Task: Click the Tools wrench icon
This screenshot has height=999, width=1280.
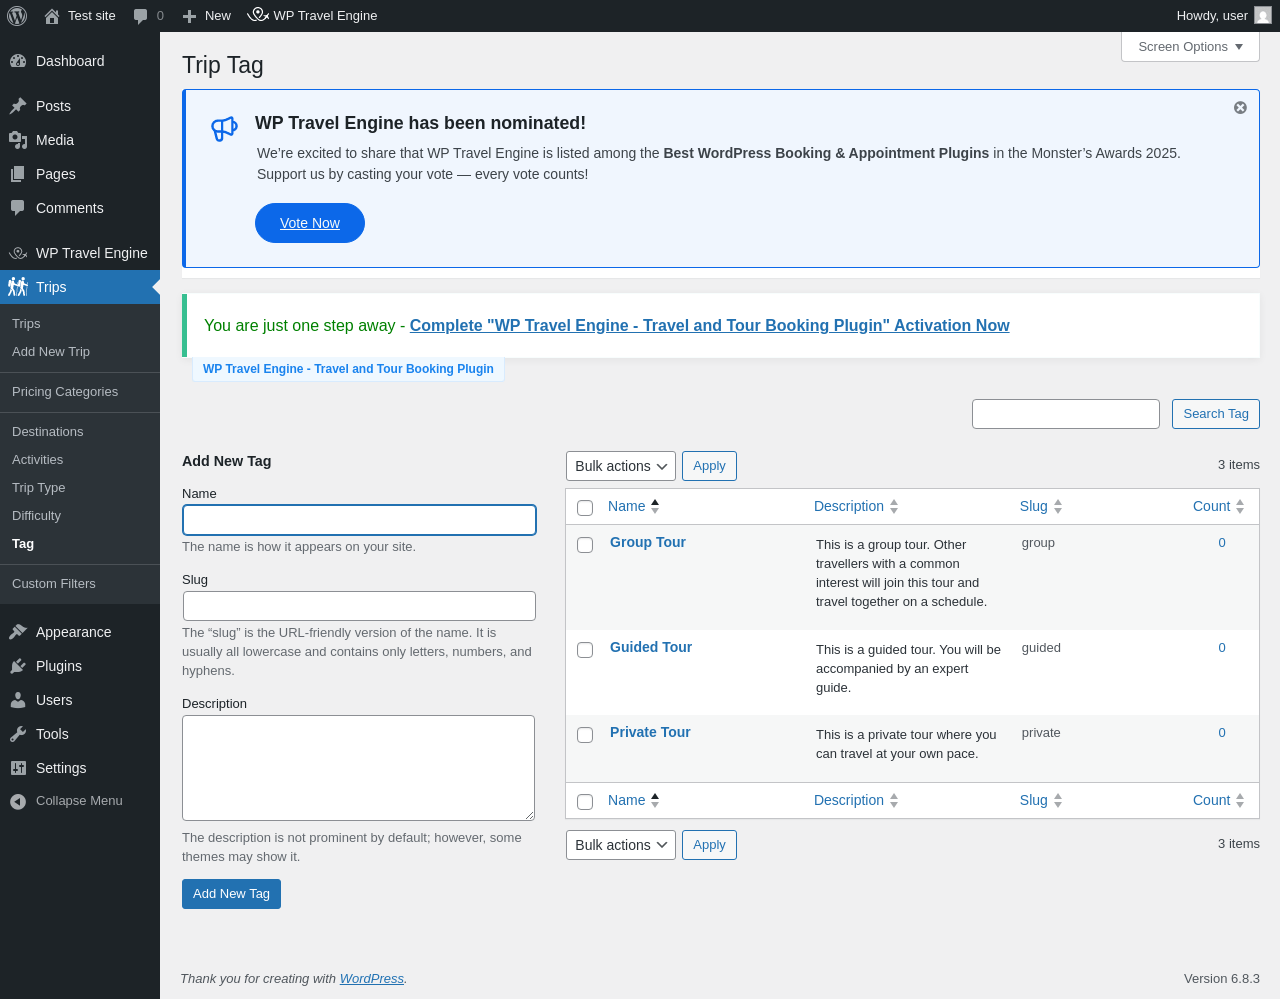Action: [x=18, y=734]
